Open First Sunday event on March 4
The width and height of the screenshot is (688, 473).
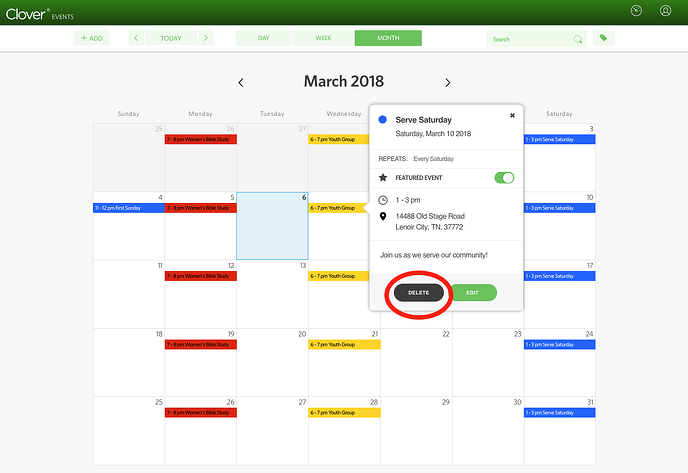coord(129,208)
